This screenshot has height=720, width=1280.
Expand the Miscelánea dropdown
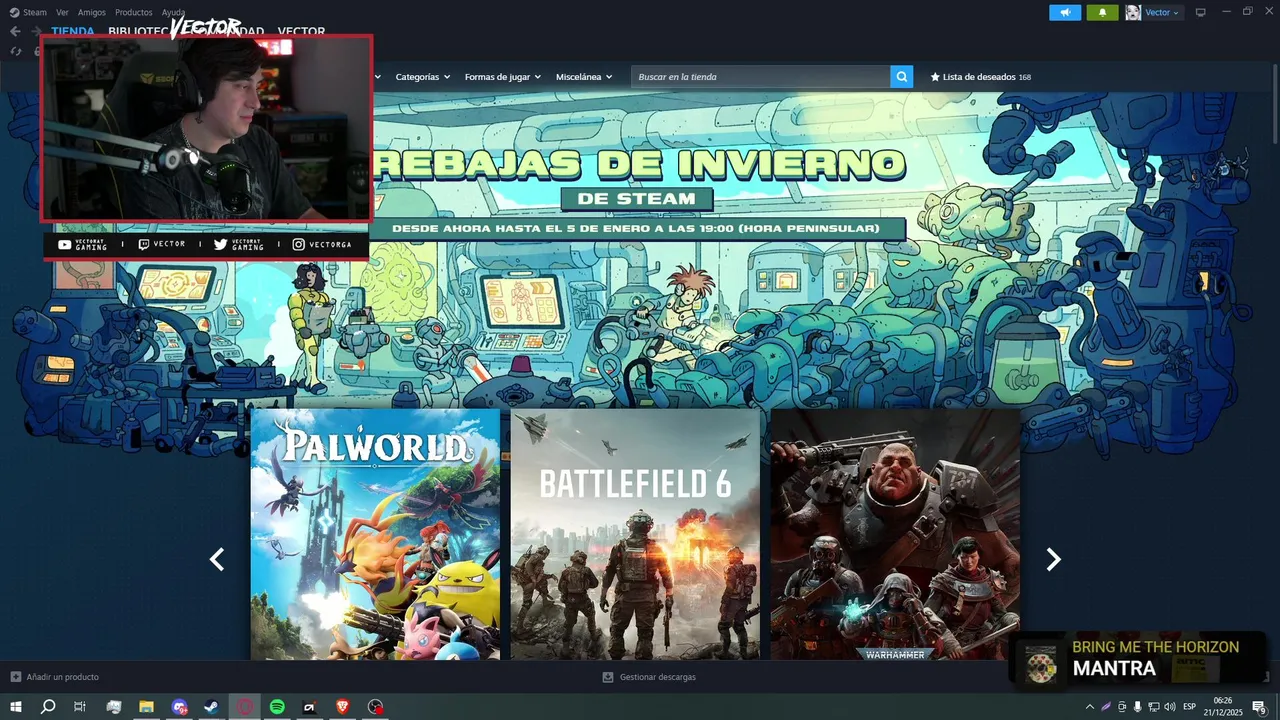tap(584, 77)
